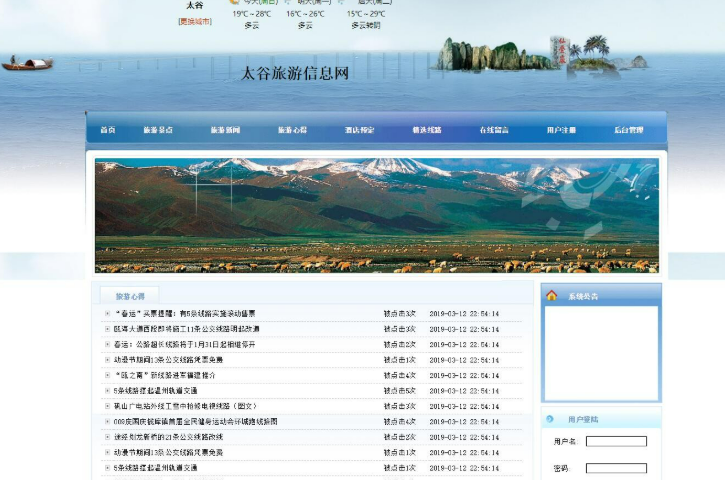This screenshot has height=480, width=725.
Task: Open 旅游新闻 in the navigation bar
Action: (225, 130)
